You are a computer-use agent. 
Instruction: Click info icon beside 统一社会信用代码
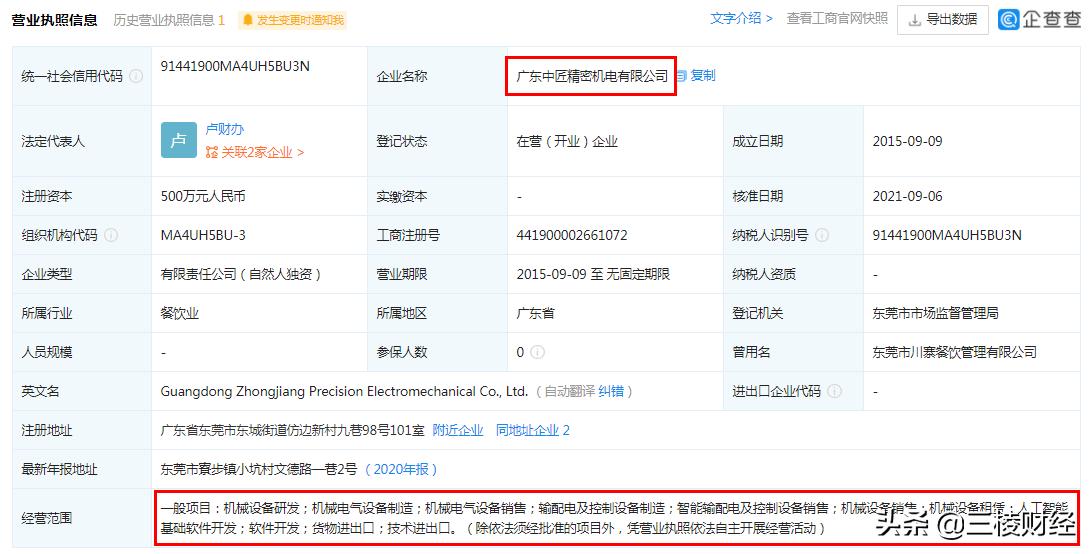136,77
